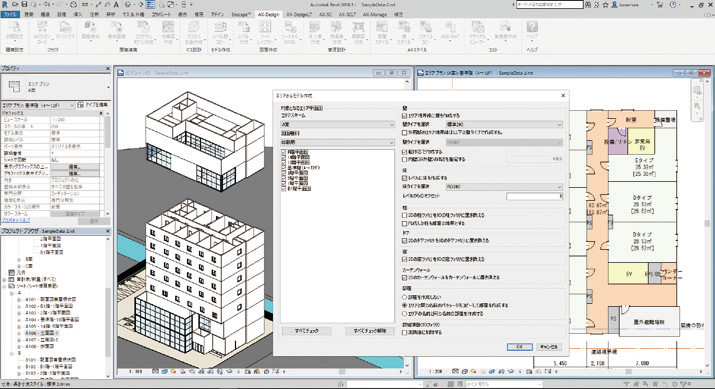The height and width of the screenshot is (389, 715).
Task: Click the 仕上表作成 ribbon icon
Action: (315, 31)
